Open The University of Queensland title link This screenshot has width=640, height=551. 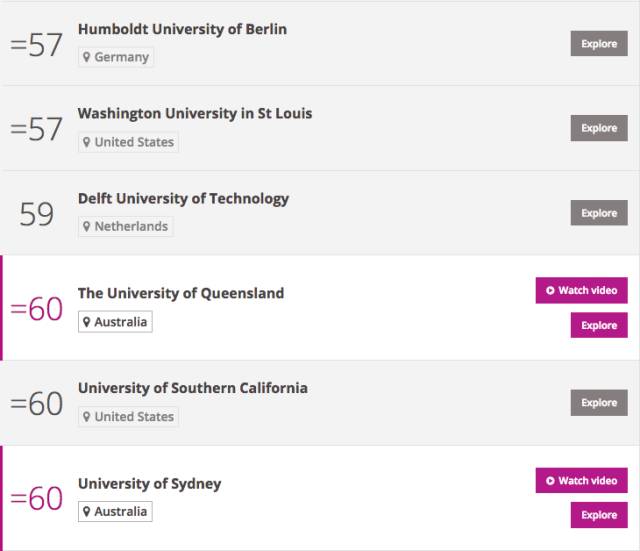[x=181, y=293]
